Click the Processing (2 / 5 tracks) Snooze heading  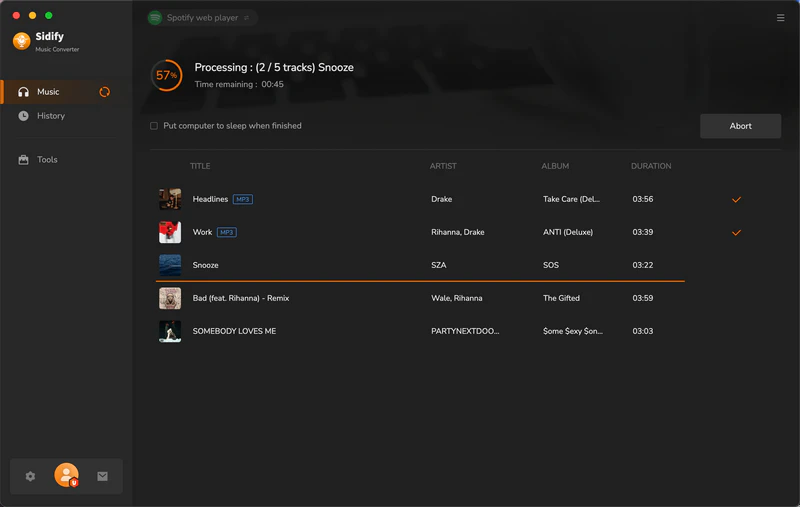click(x=274, y=67)
